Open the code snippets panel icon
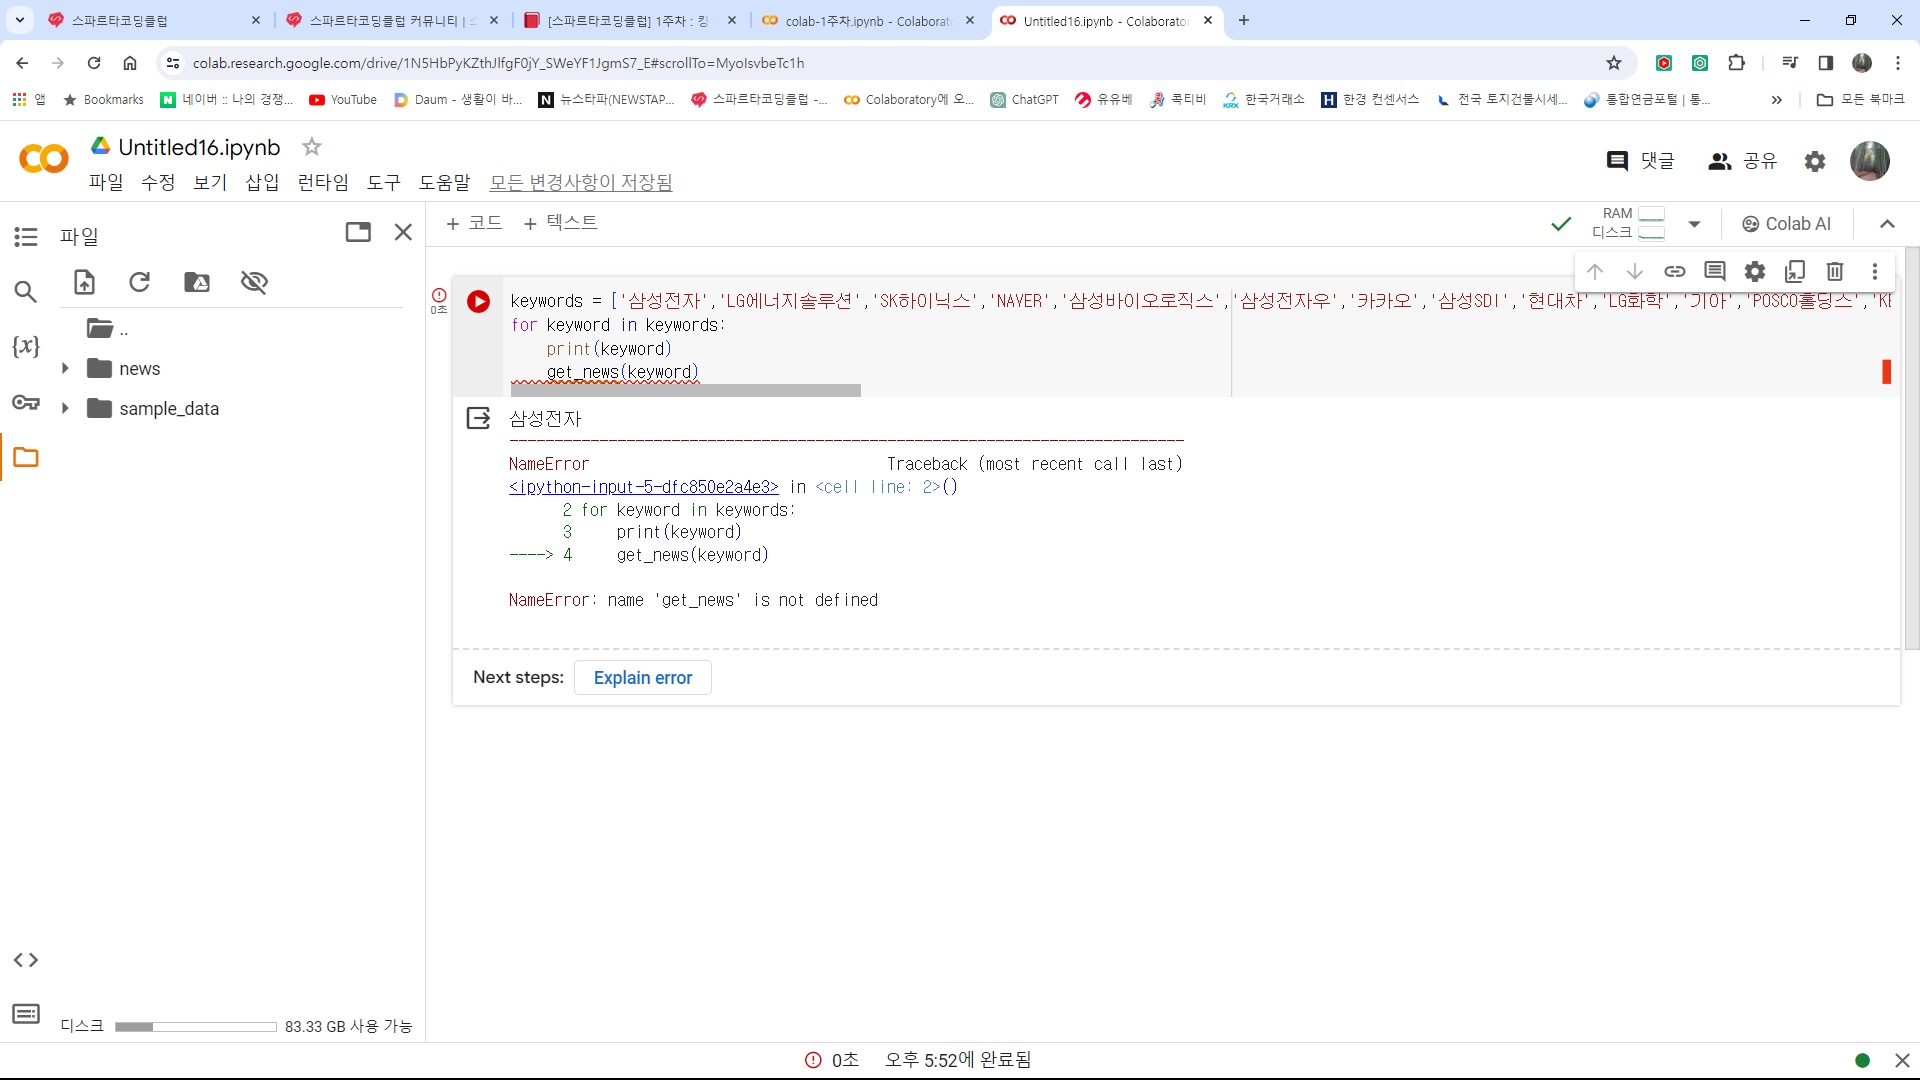The image size is (1920, 1080). point(26,960)
